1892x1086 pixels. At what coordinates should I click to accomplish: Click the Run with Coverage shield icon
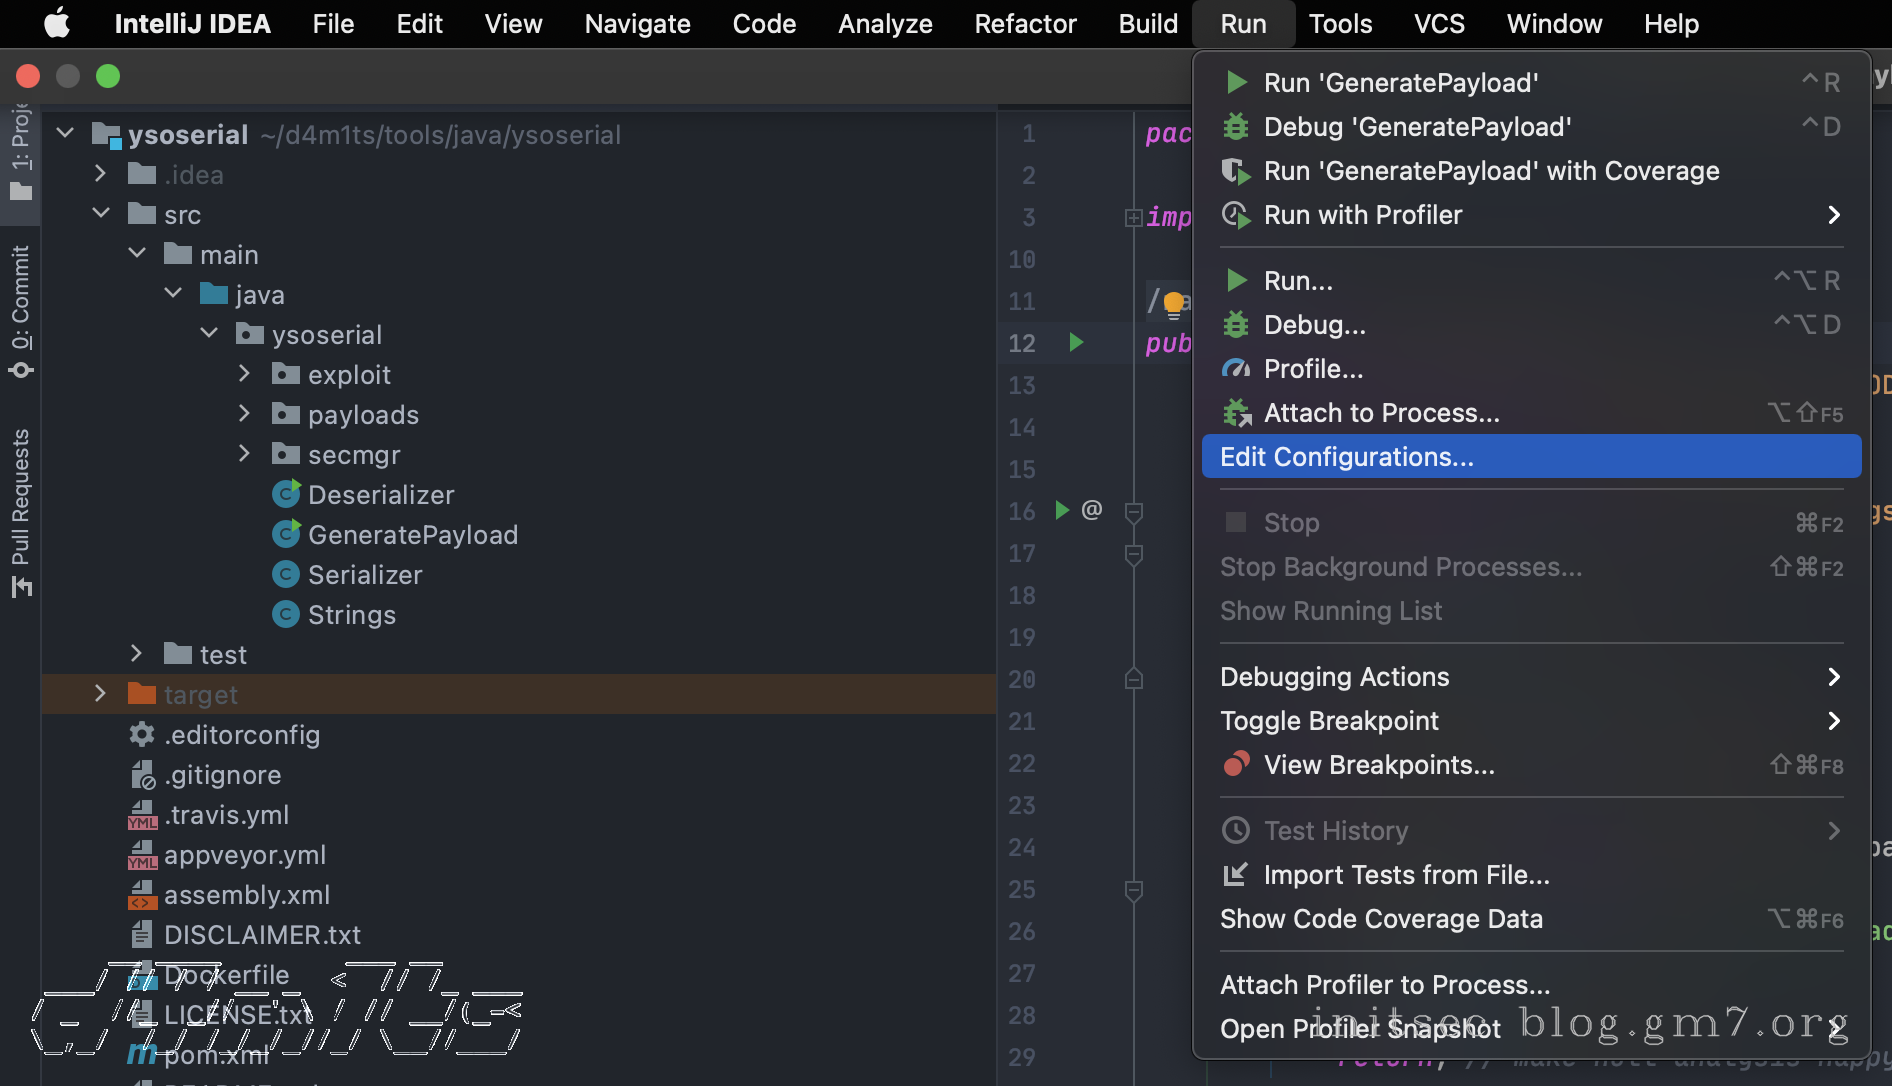point(1237,171)
